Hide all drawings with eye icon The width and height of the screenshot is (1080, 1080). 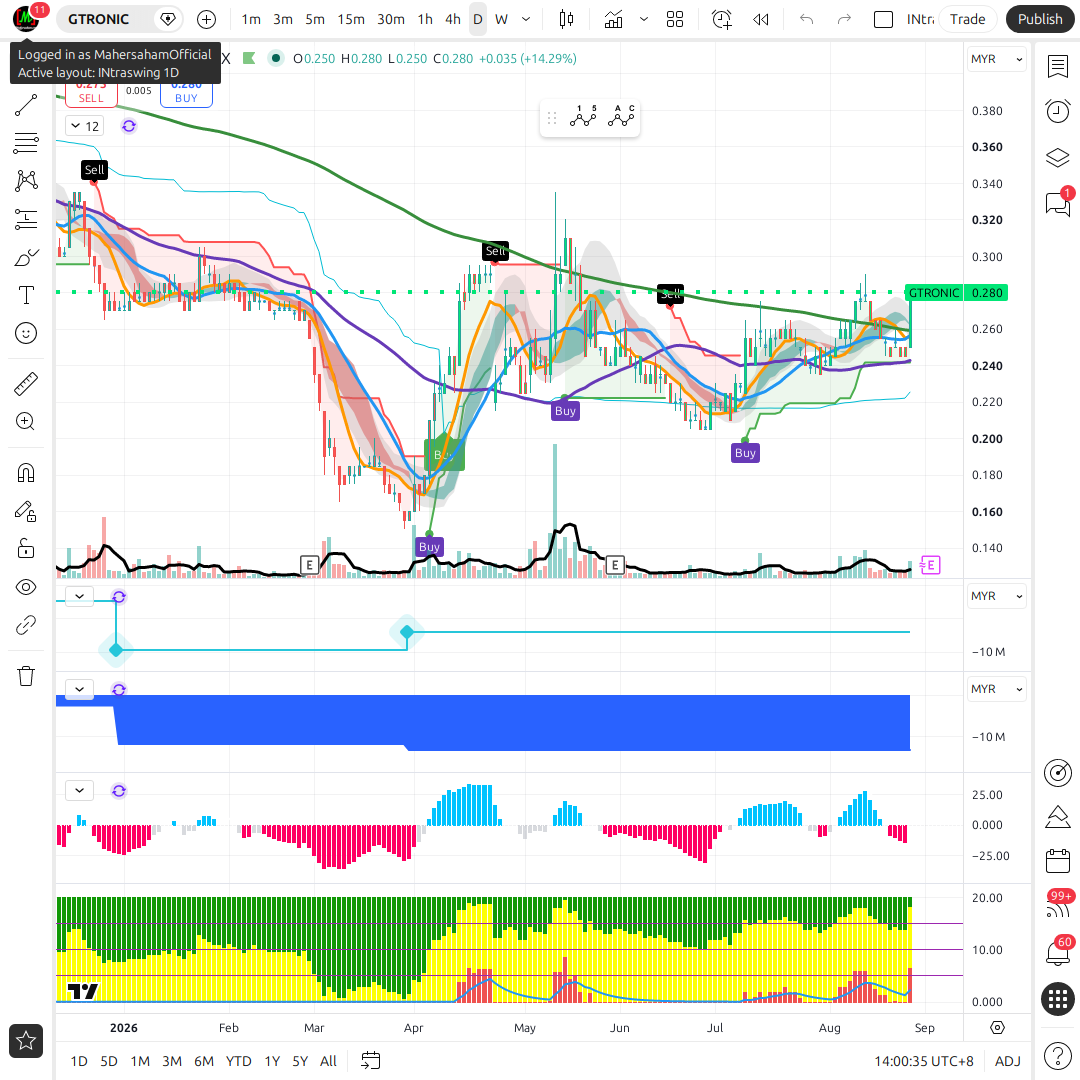[x=26, y=587]
